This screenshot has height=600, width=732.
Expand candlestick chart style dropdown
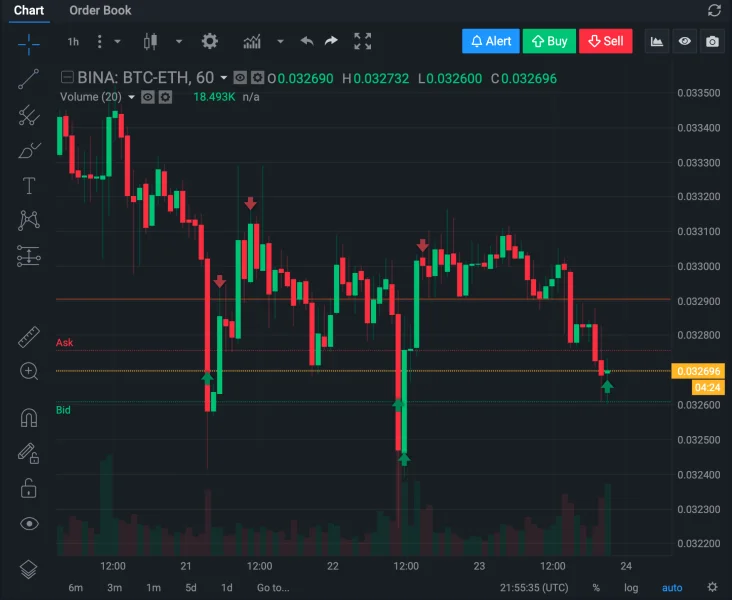click(178, 41)
